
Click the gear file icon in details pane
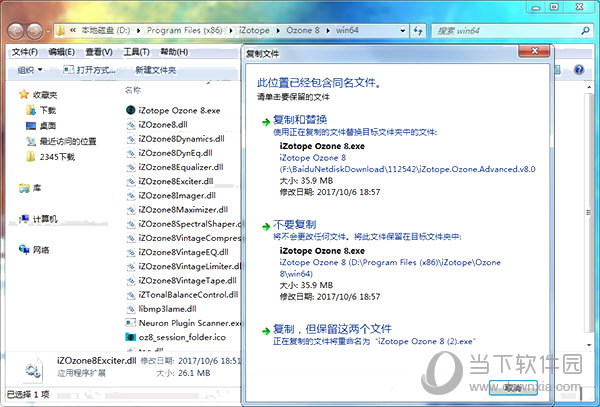(32, 370)
